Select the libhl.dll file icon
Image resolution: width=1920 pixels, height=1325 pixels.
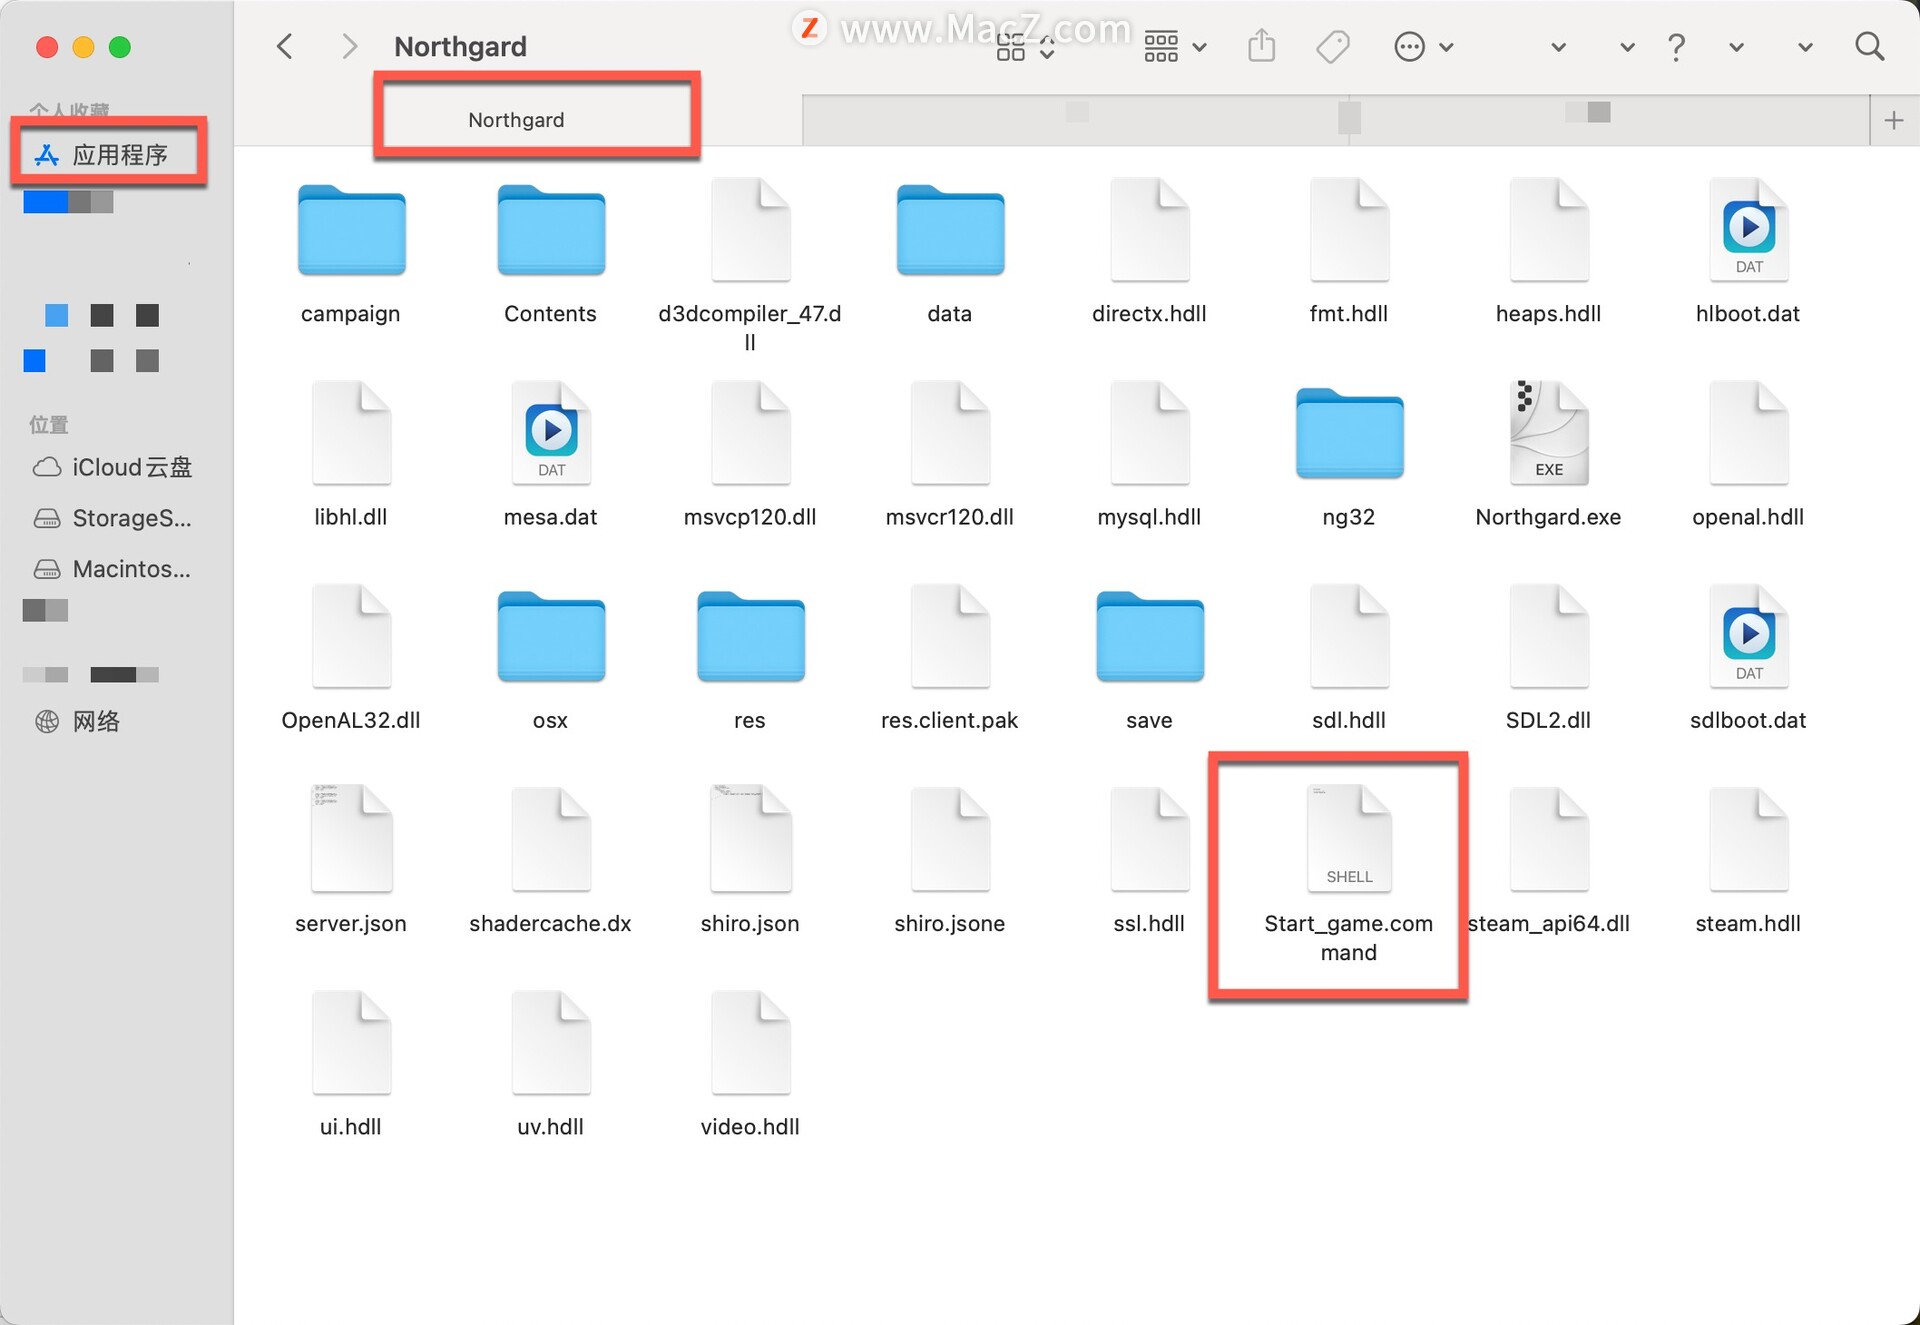pos(351,434)
